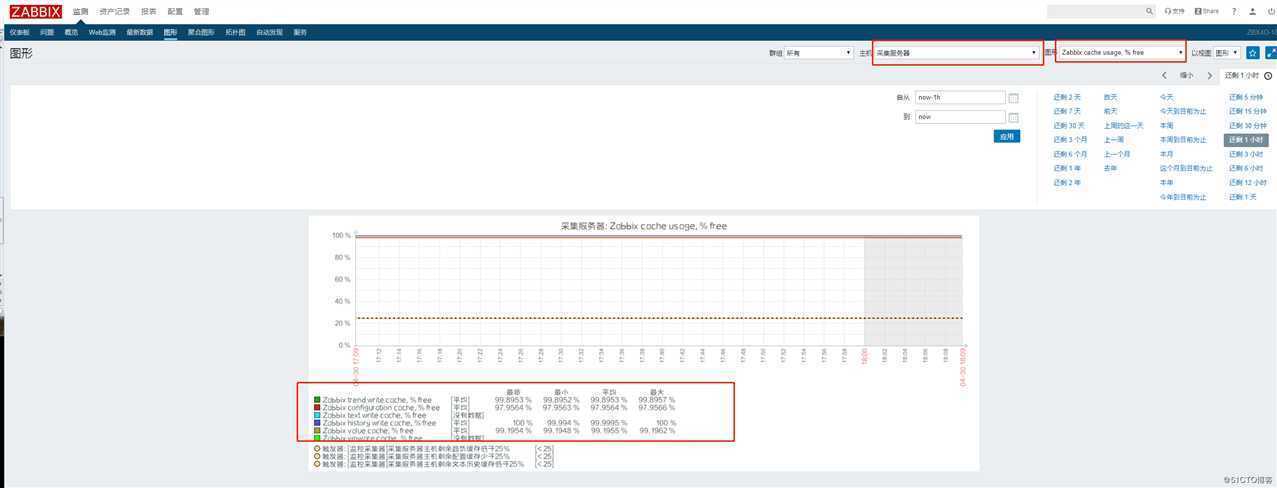The width and height of the screenshot is (1277, 488).
Task: Open the 群组 group dropdown
Action: click(818, 52)
